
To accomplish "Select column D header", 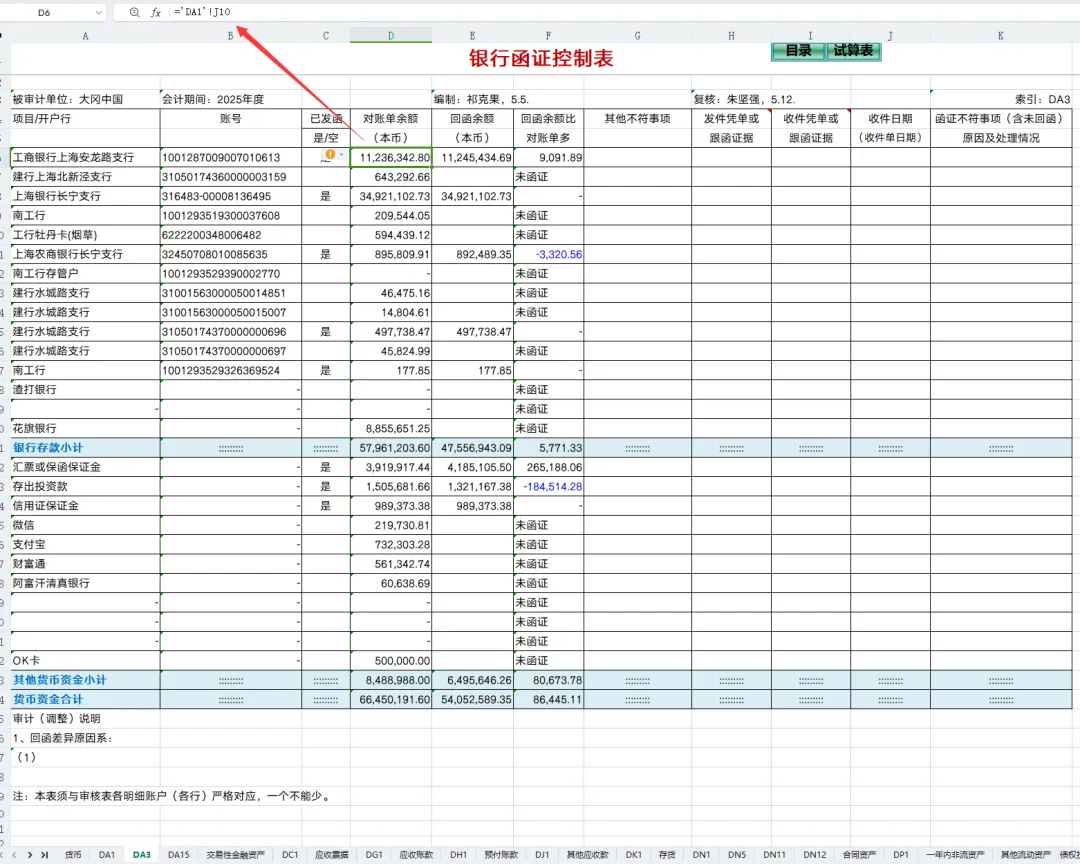I will point(391,36).
